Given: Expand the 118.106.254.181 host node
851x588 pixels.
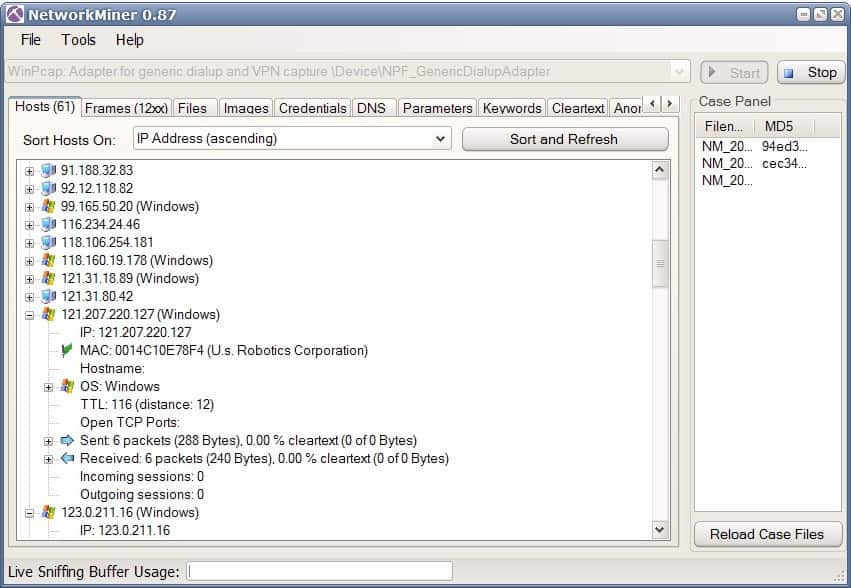Looking at the screenshot, I should (29, 243).
